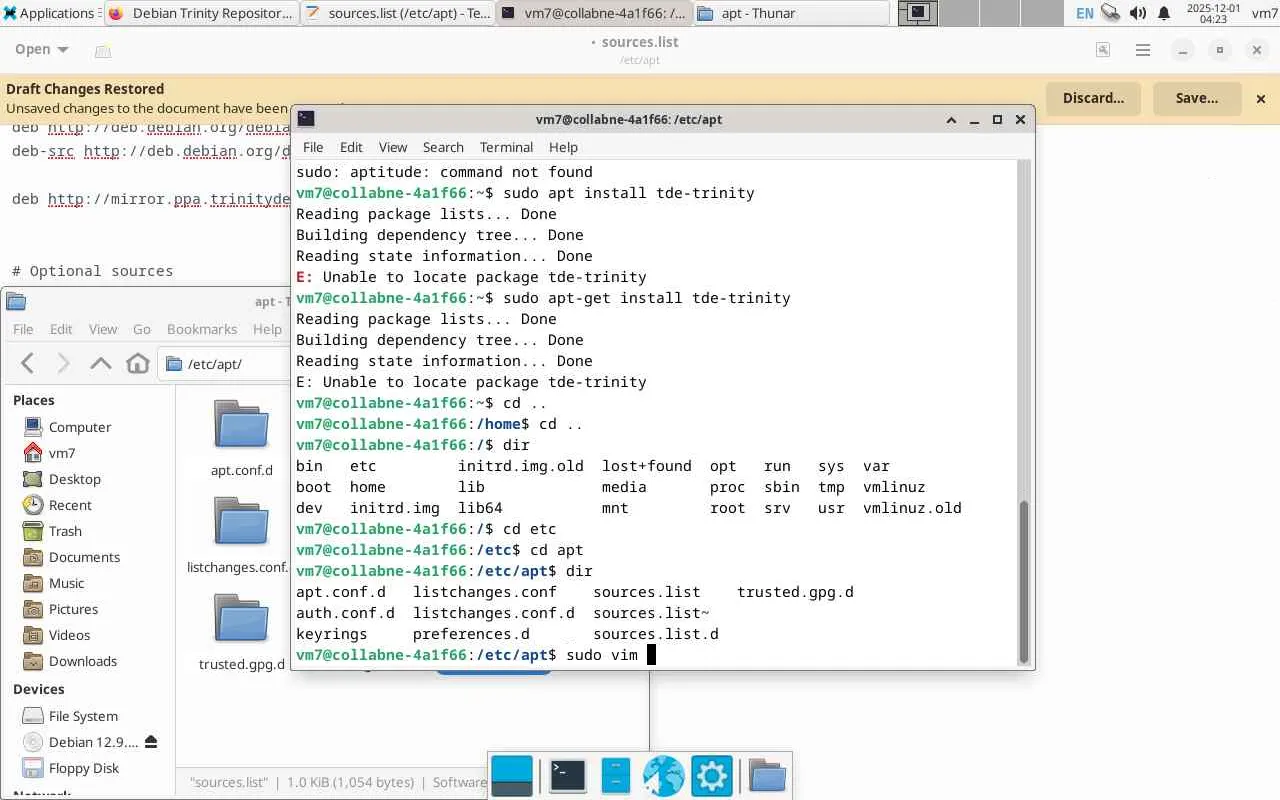Image resolution: width=1280 pixels, height=800 pixels.
Task: Switch to Debian Trinity Repository Firefox window
Action: point(202,13)
